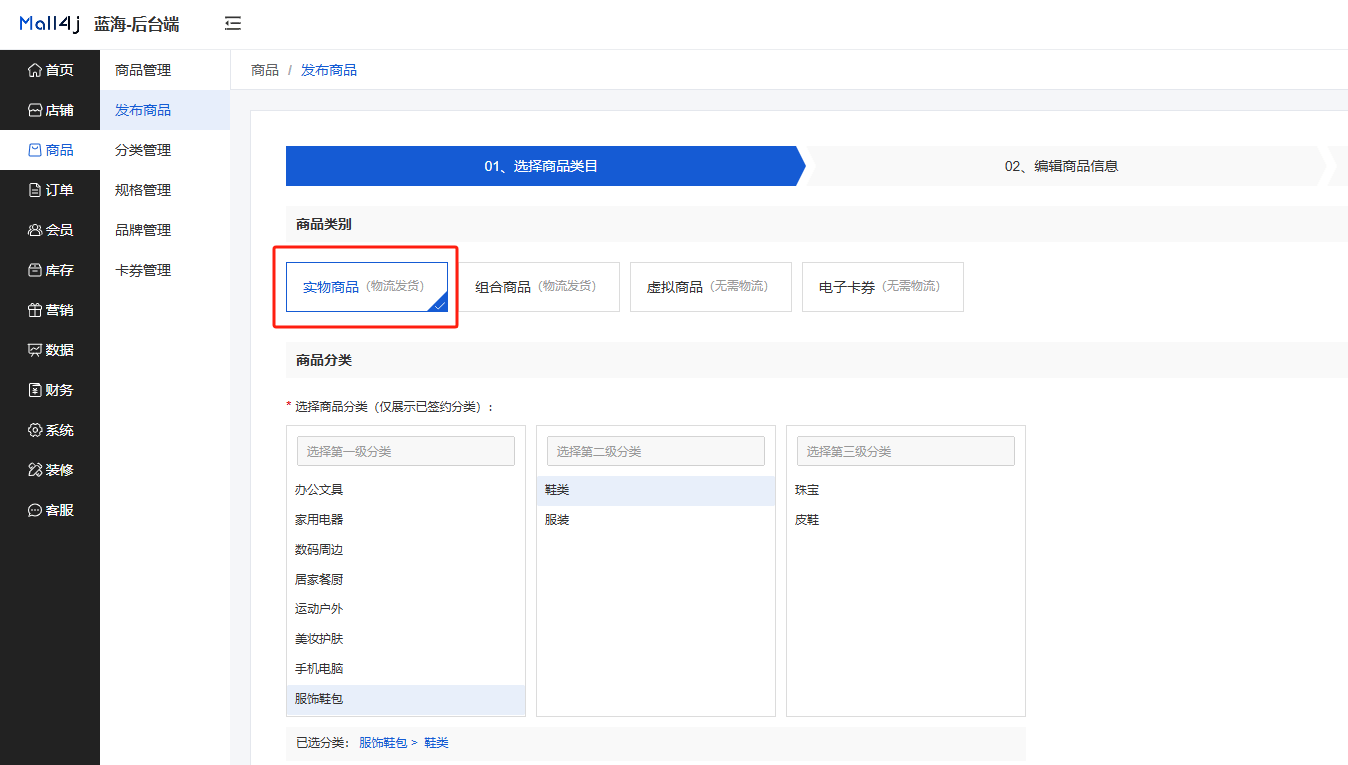Click the gift icon beside 营销
1348x765 pixels.
(x=35, y=310)
